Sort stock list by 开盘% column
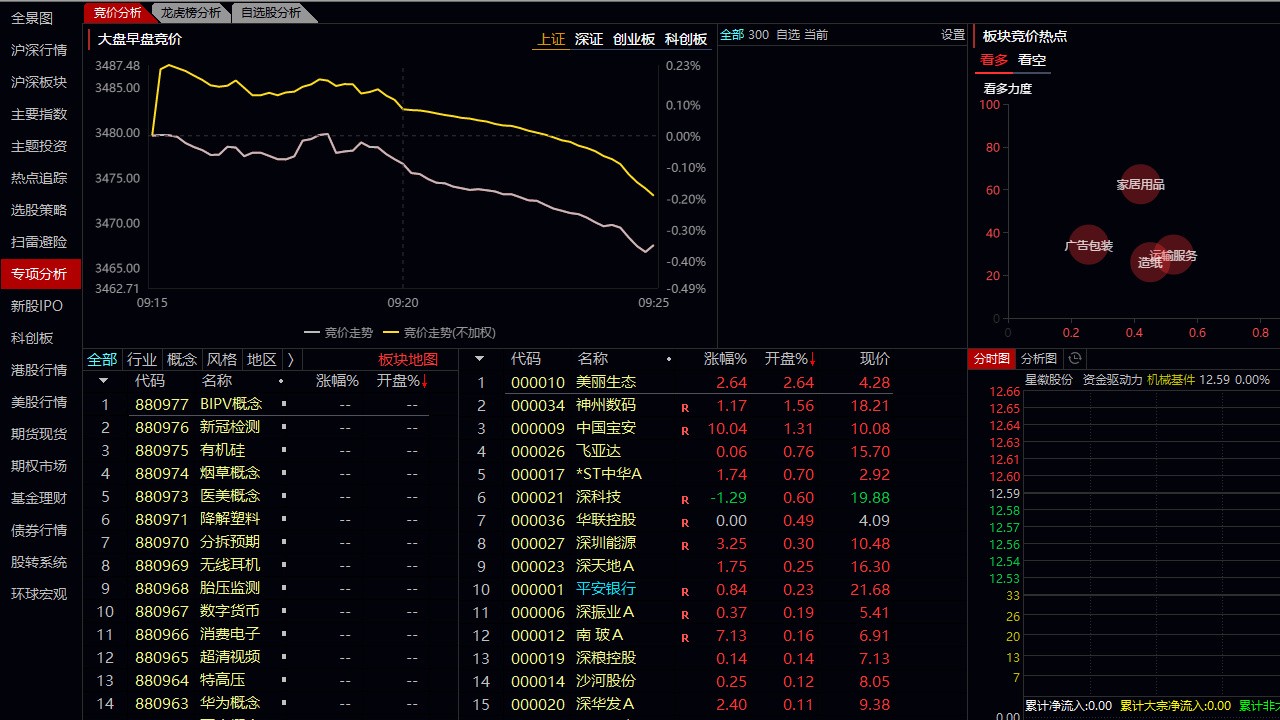The width and height of the screenshot is (1280, 720). (790, 359)
